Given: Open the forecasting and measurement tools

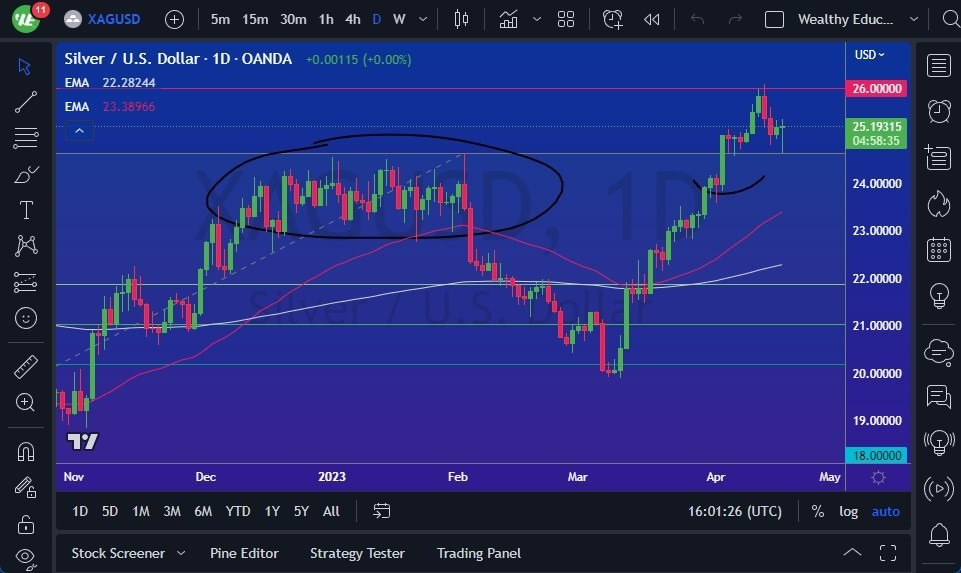Looking at the screenshot, I should click(25, 282).
